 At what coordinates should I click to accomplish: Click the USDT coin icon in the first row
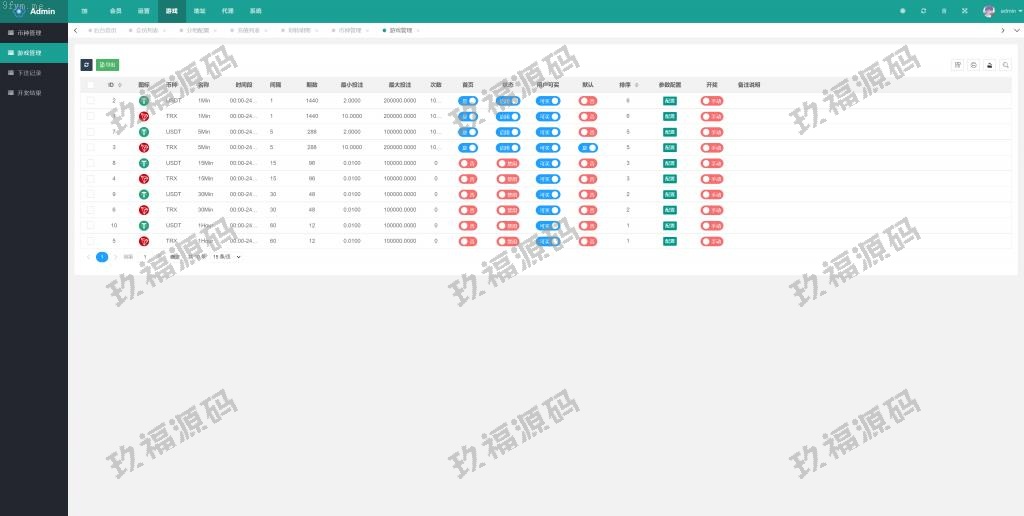click(x=143, y=101)
